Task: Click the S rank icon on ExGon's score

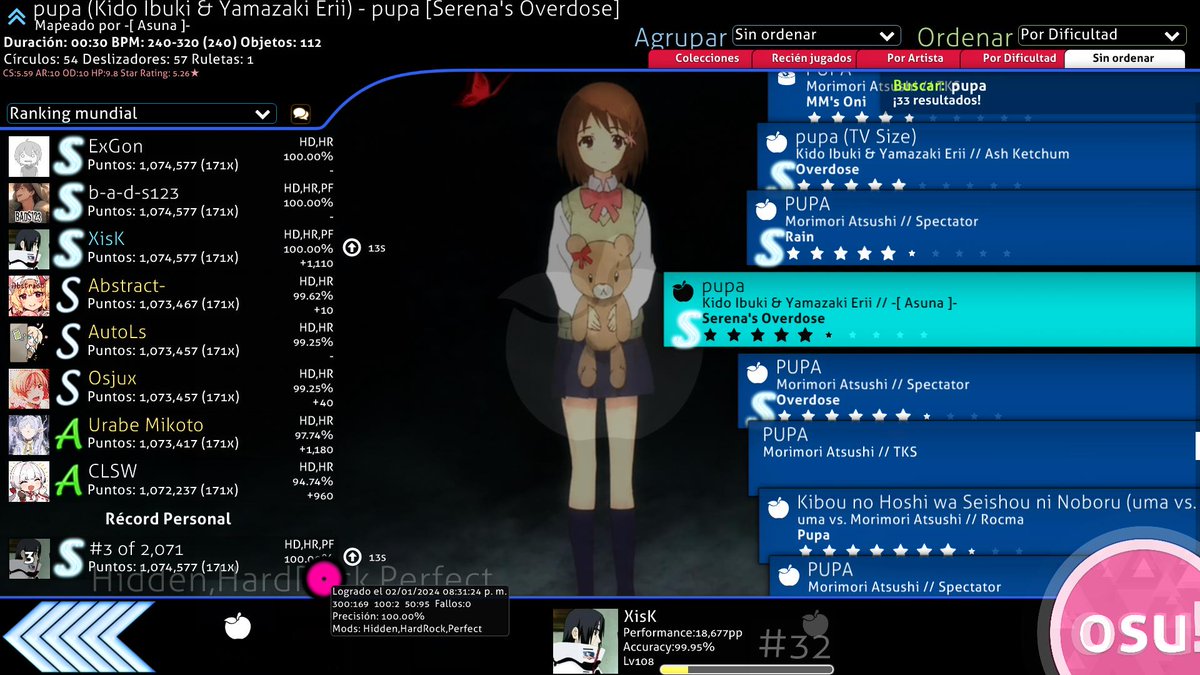Action: [68, 157]
